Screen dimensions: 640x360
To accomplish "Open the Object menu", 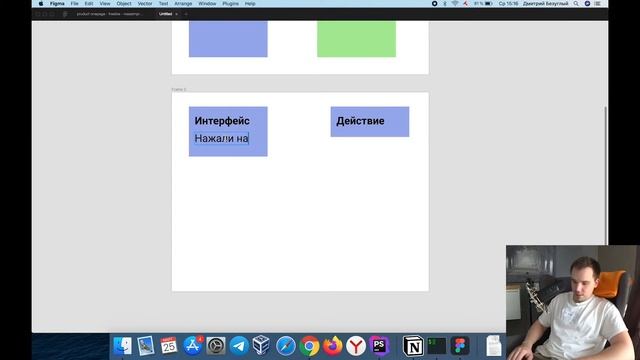I will coord(124,4).
